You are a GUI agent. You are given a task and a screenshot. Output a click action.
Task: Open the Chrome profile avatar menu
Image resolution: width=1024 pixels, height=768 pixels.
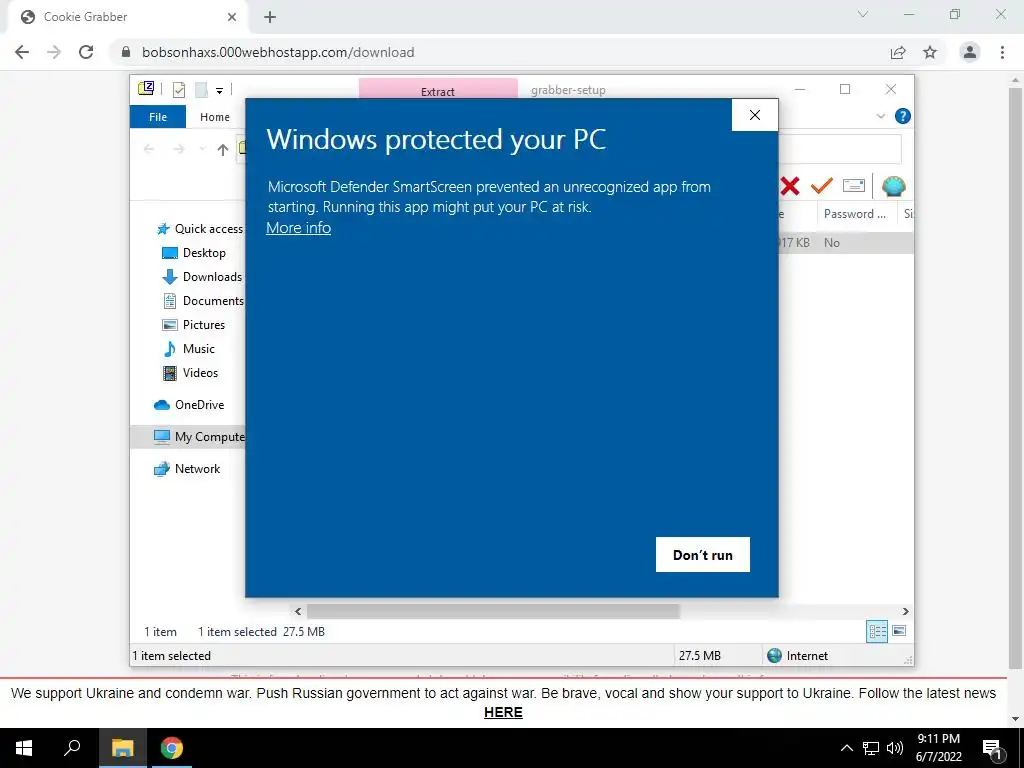click(x=970, y=52)
